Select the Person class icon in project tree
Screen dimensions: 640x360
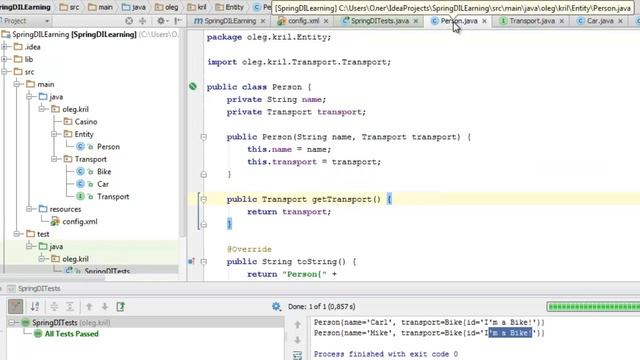tap(80, 147)
